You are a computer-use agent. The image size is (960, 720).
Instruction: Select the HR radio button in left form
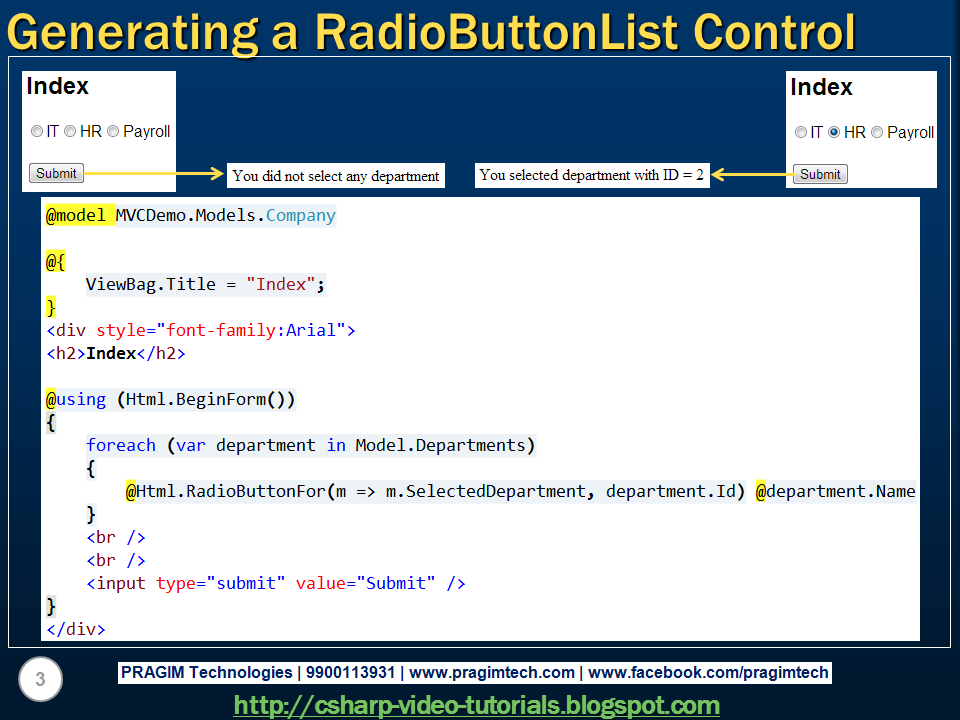pos(70,130)
